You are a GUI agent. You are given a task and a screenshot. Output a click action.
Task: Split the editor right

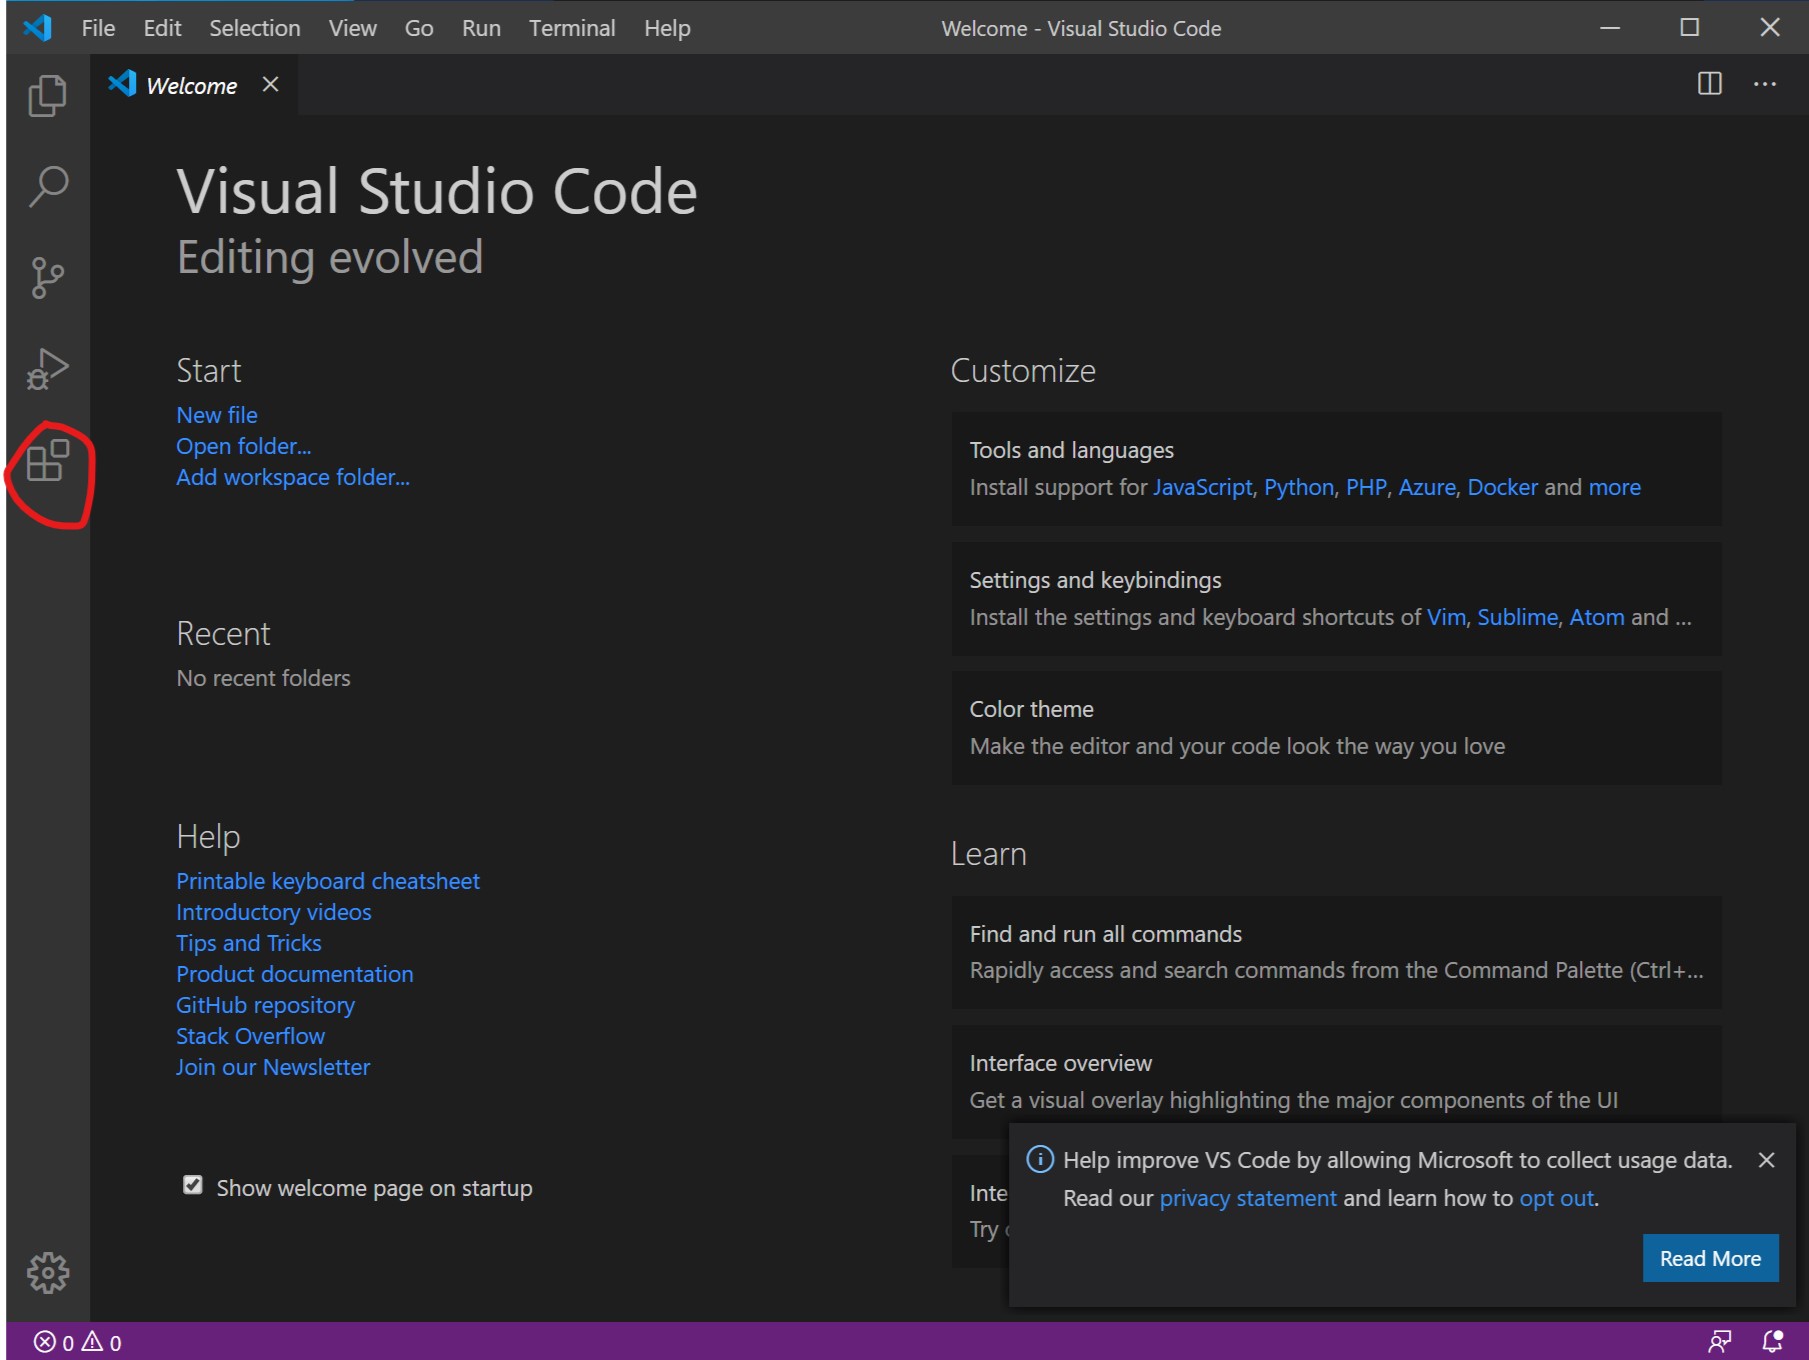1710,84
